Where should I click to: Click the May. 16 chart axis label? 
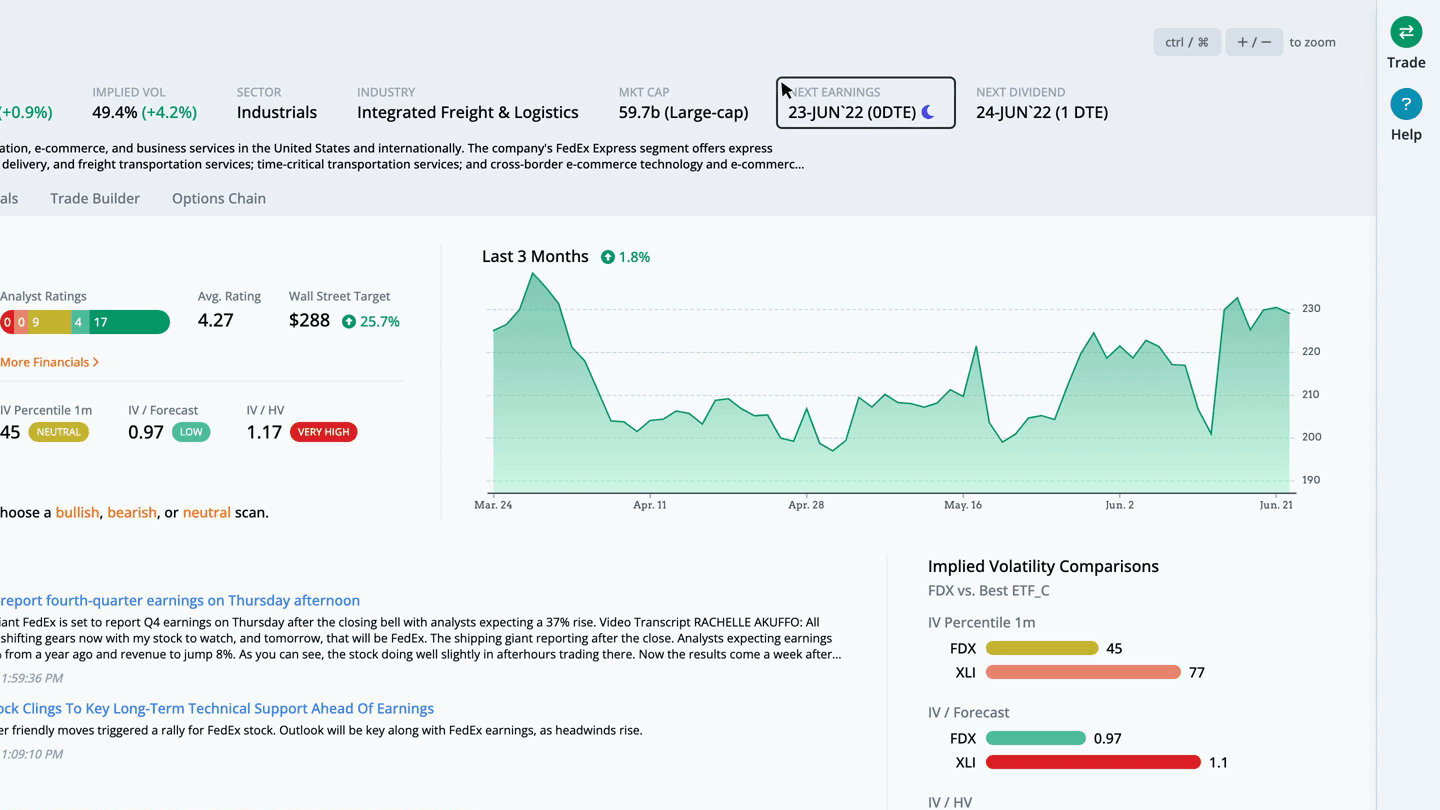(963, 505)
